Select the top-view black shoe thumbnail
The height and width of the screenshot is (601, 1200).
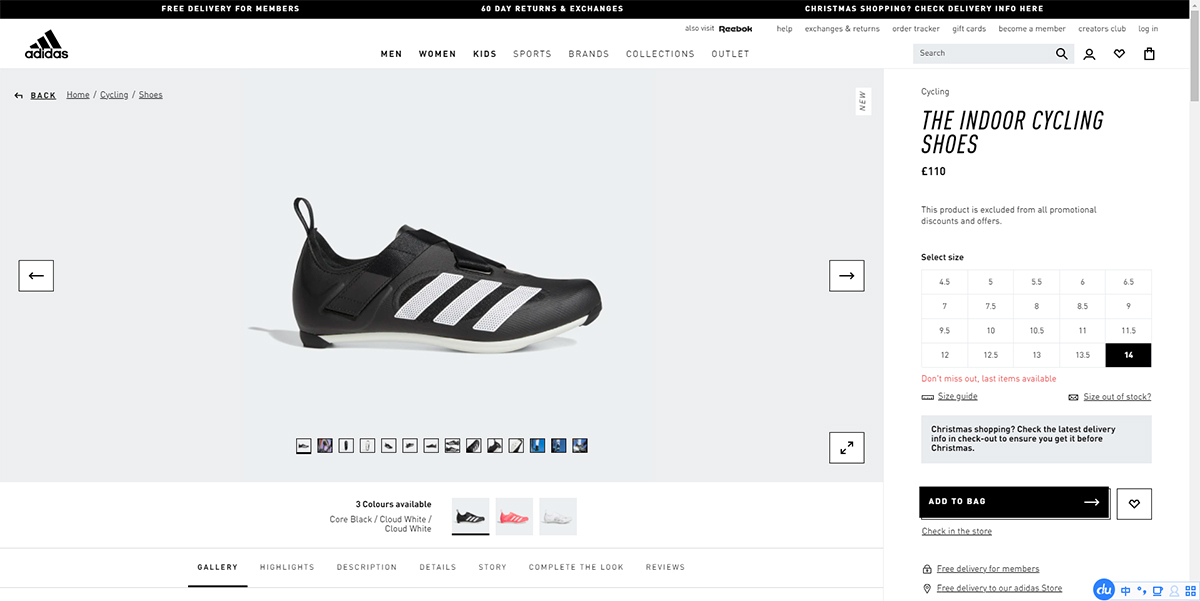pos(346,445)
